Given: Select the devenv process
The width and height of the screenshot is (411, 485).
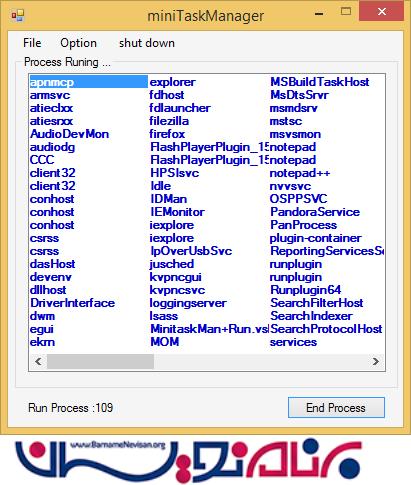Looking at the screenshot, I should point(51,277).
